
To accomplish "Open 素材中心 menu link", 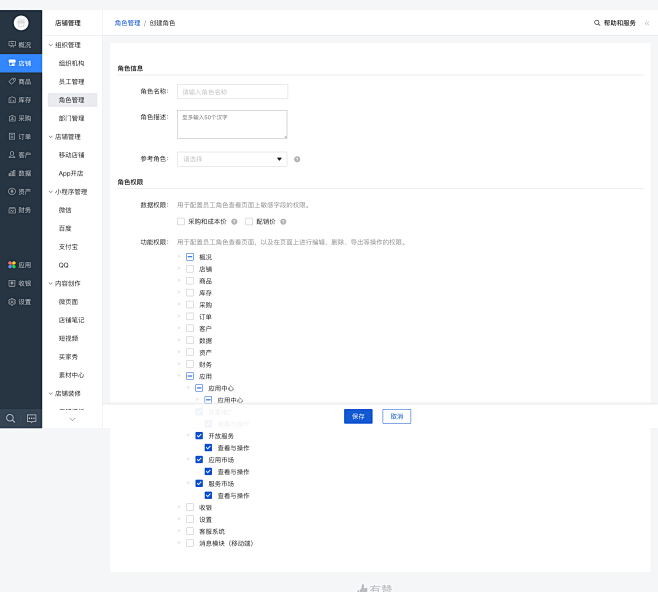I will pos(71,375).
